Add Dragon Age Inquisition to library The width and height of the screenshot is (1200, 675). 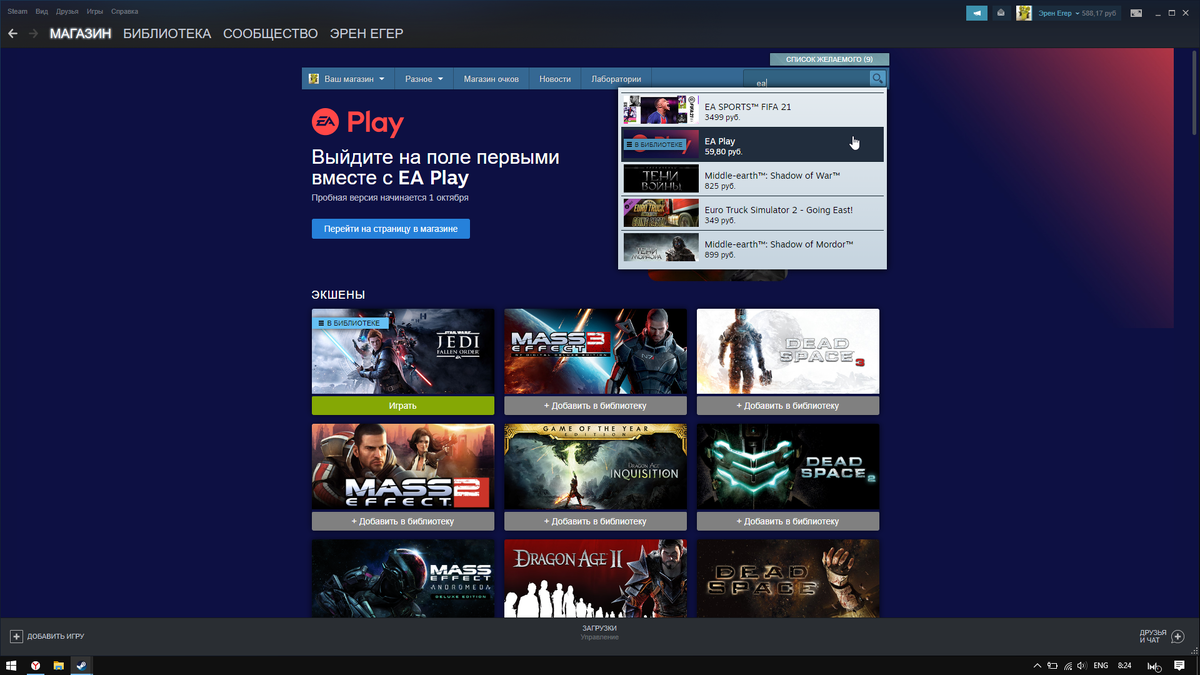pos(595,521)
